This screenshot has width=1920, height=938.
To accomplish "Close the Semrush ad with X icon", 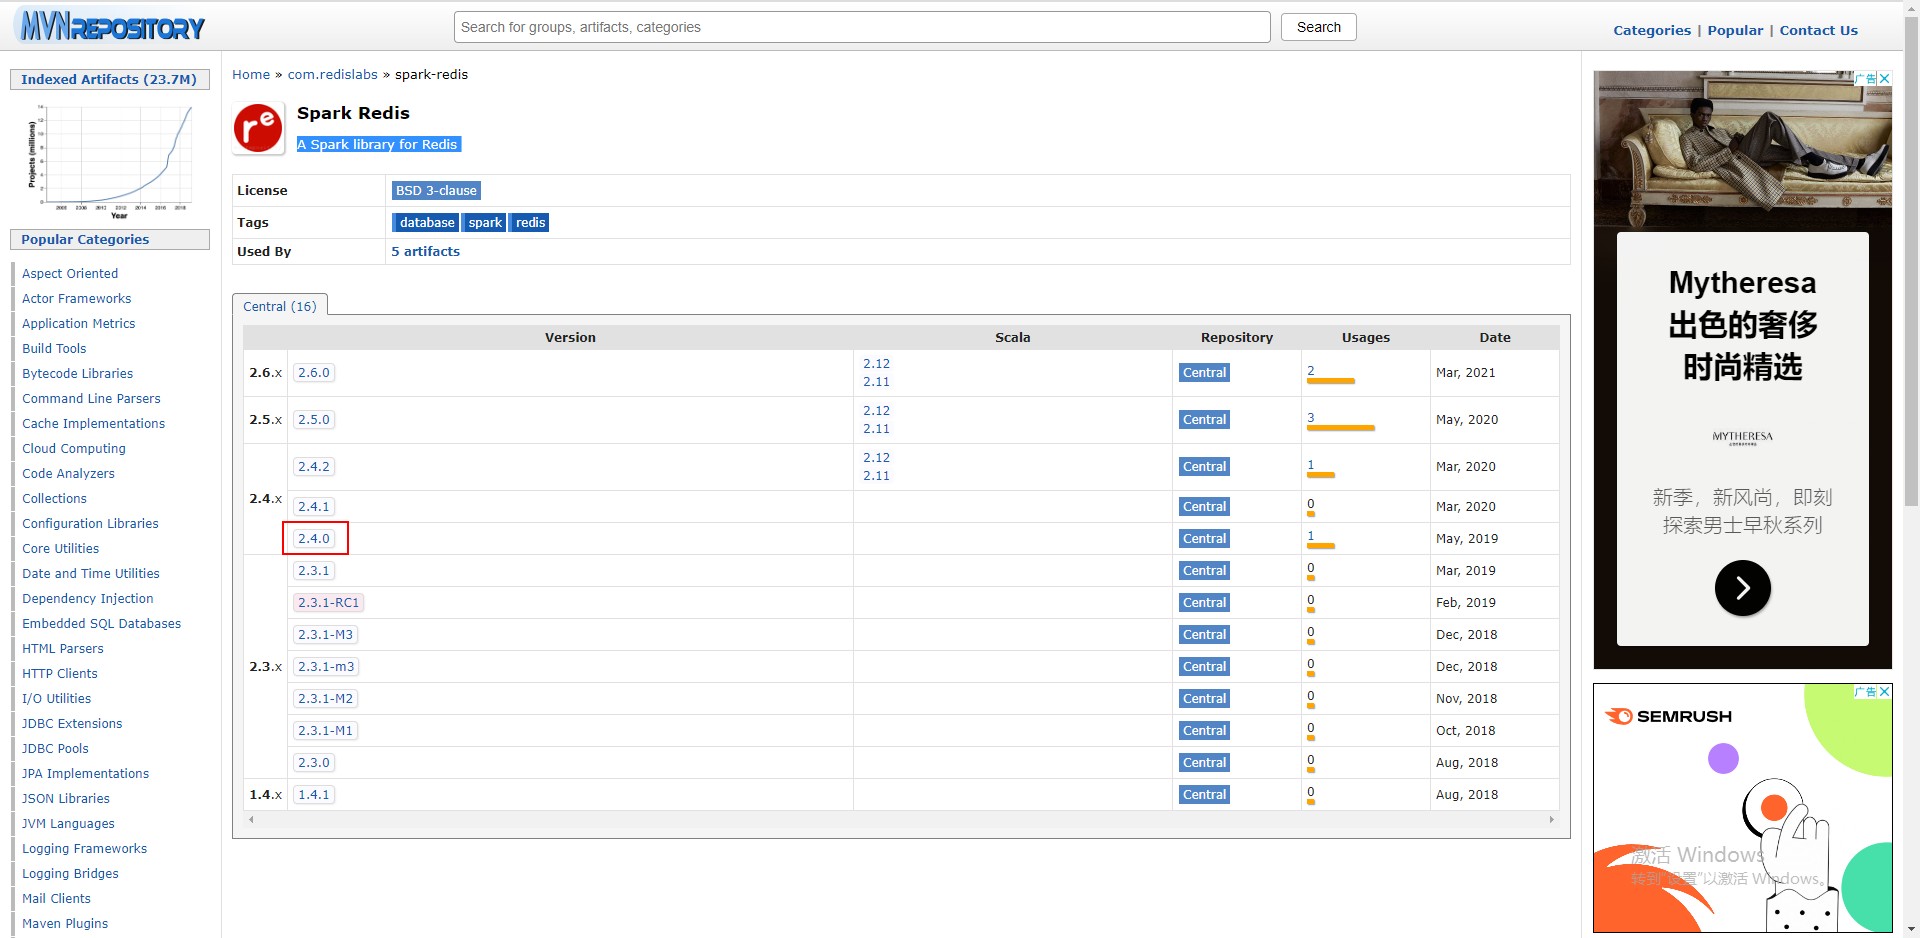I will pyautogui.click(x=1885, y=691).
